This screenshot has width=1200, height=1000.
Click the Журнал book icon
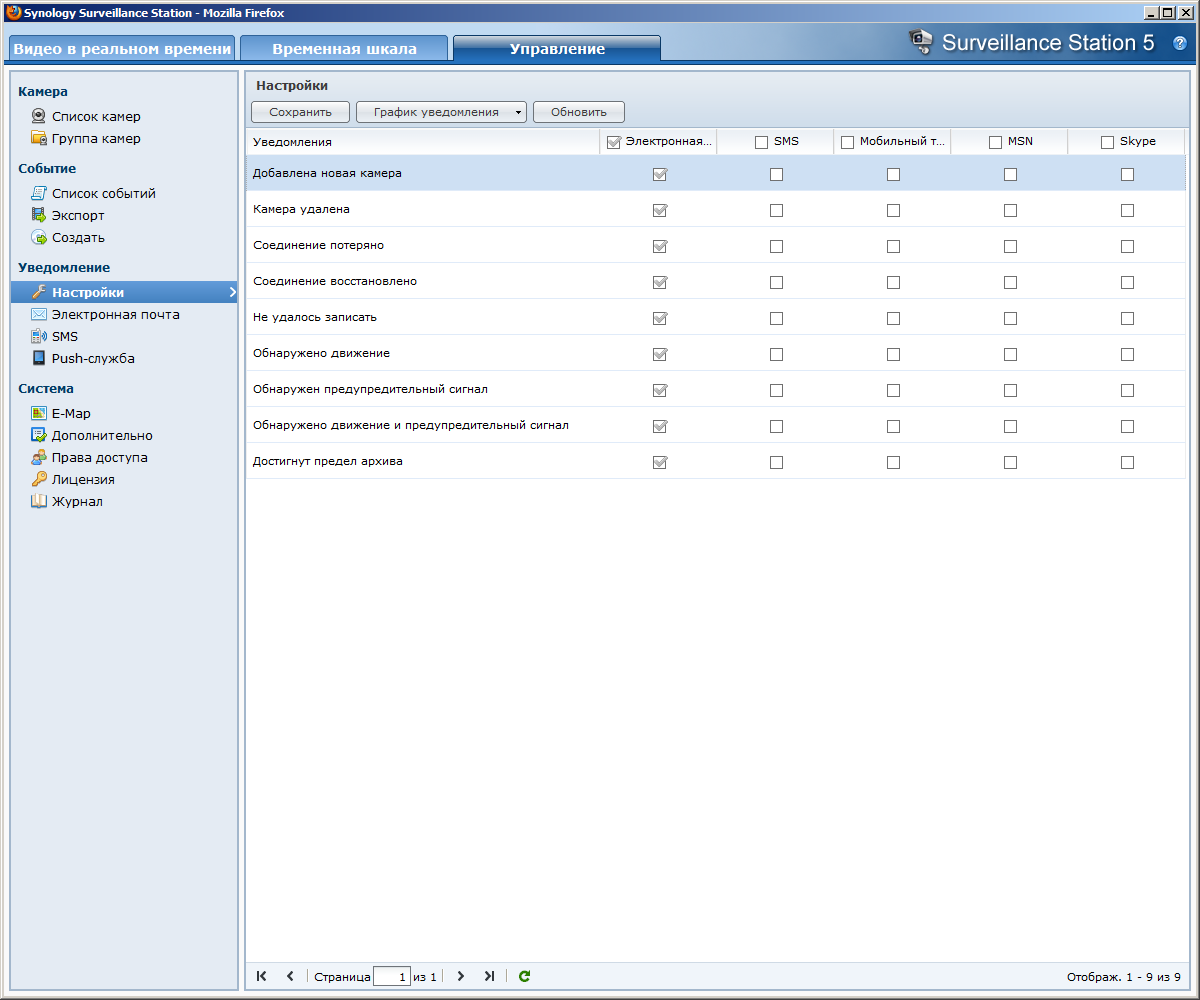39,501
